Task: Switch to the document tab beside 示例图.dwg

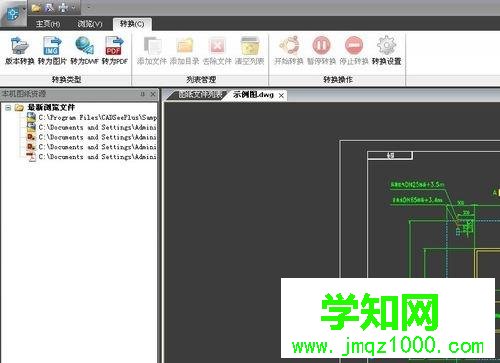Action: [199, 95]
